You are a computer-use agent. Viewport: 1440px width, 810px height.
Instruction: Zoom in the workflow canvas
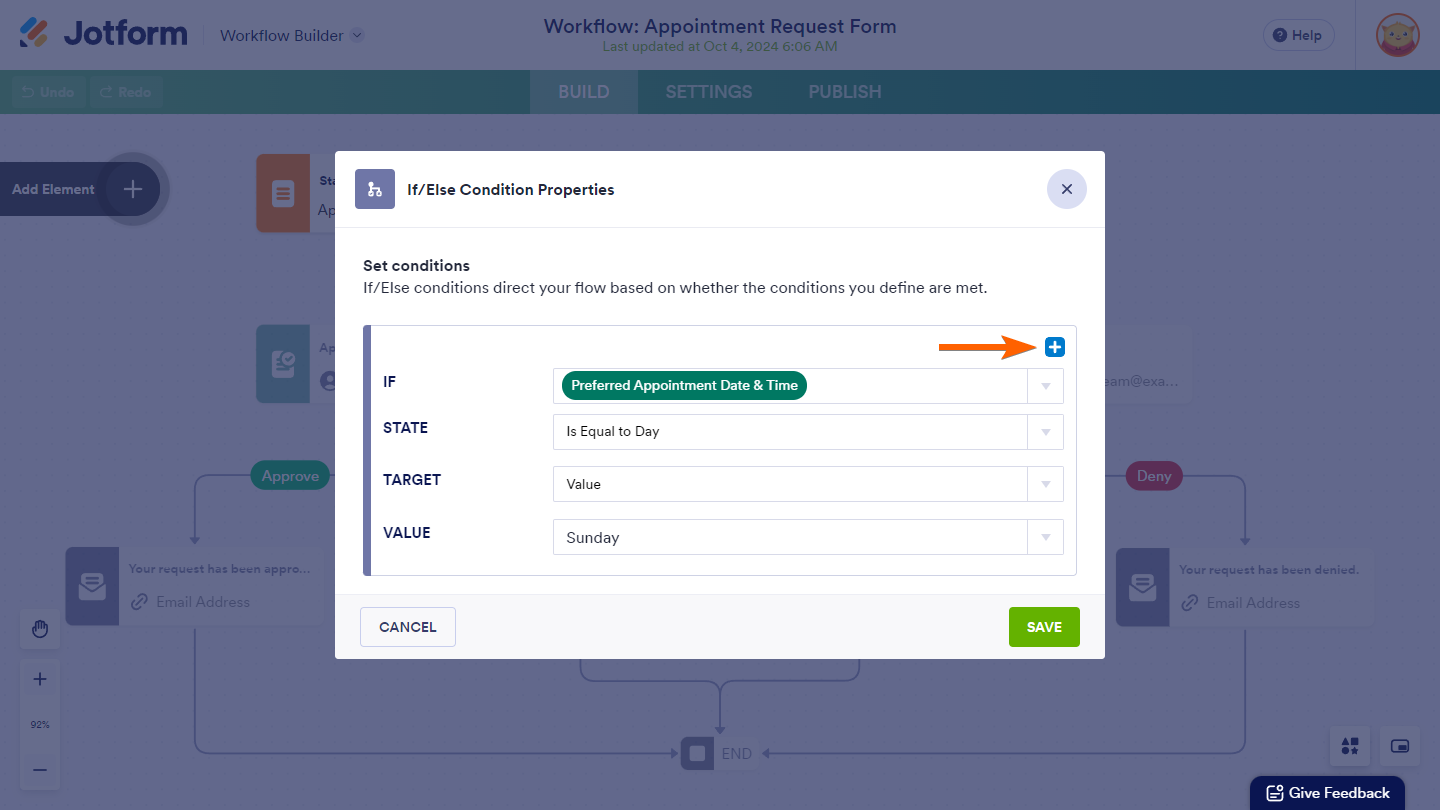(40, 679)
